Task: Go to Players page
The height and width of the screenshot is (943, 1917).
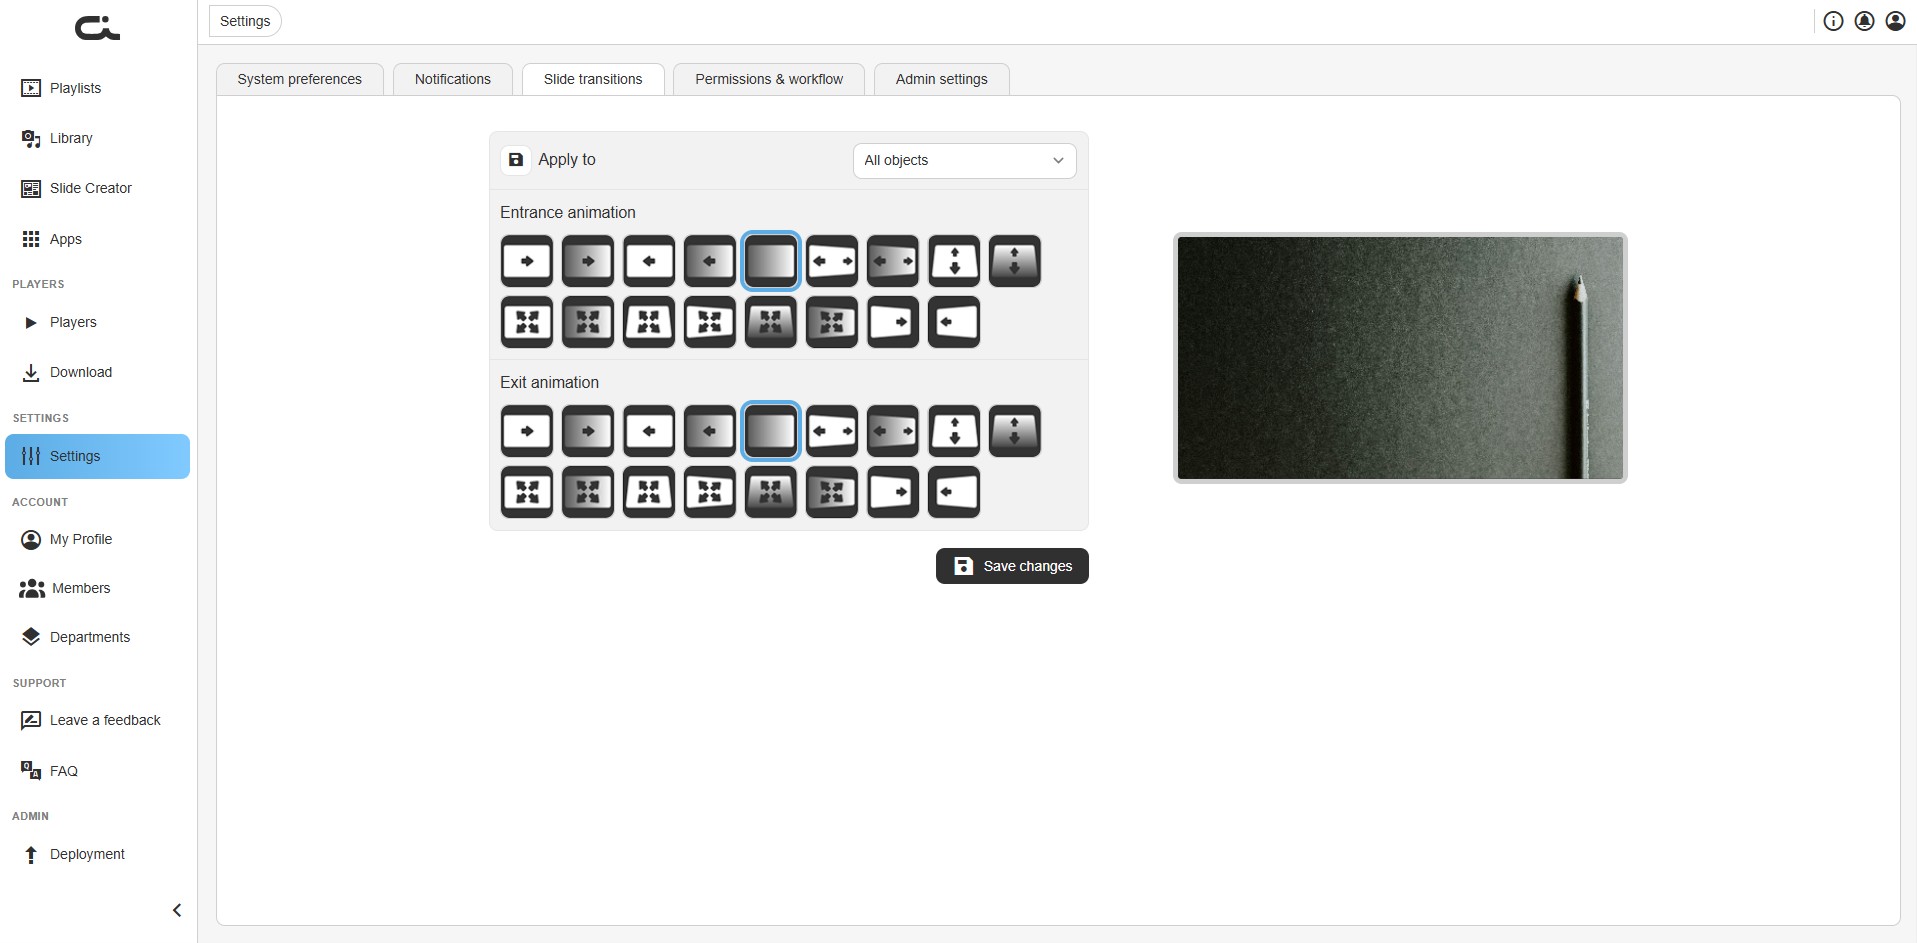Action: [97, 322]
